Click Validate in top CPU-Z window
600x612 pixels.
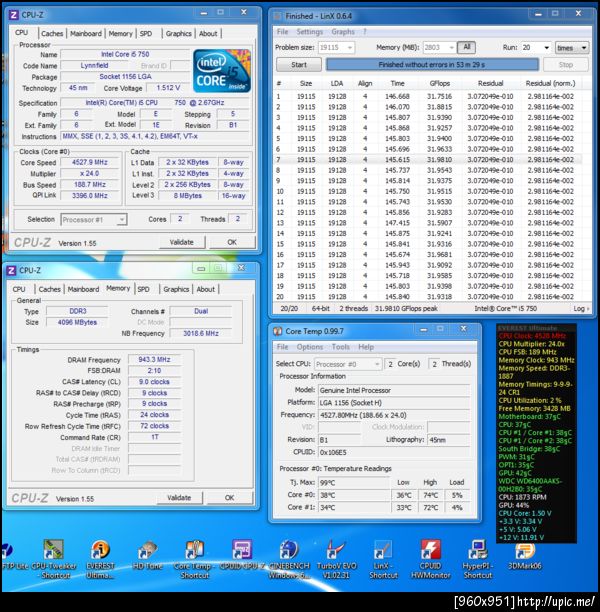coord(182,242)
